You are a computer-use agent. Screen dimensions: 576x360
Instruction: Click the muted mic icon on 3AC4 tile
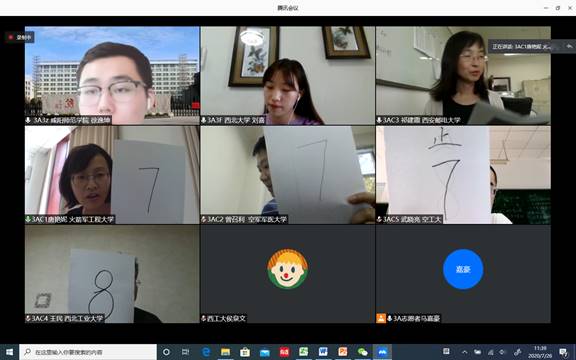click(28, 318)
